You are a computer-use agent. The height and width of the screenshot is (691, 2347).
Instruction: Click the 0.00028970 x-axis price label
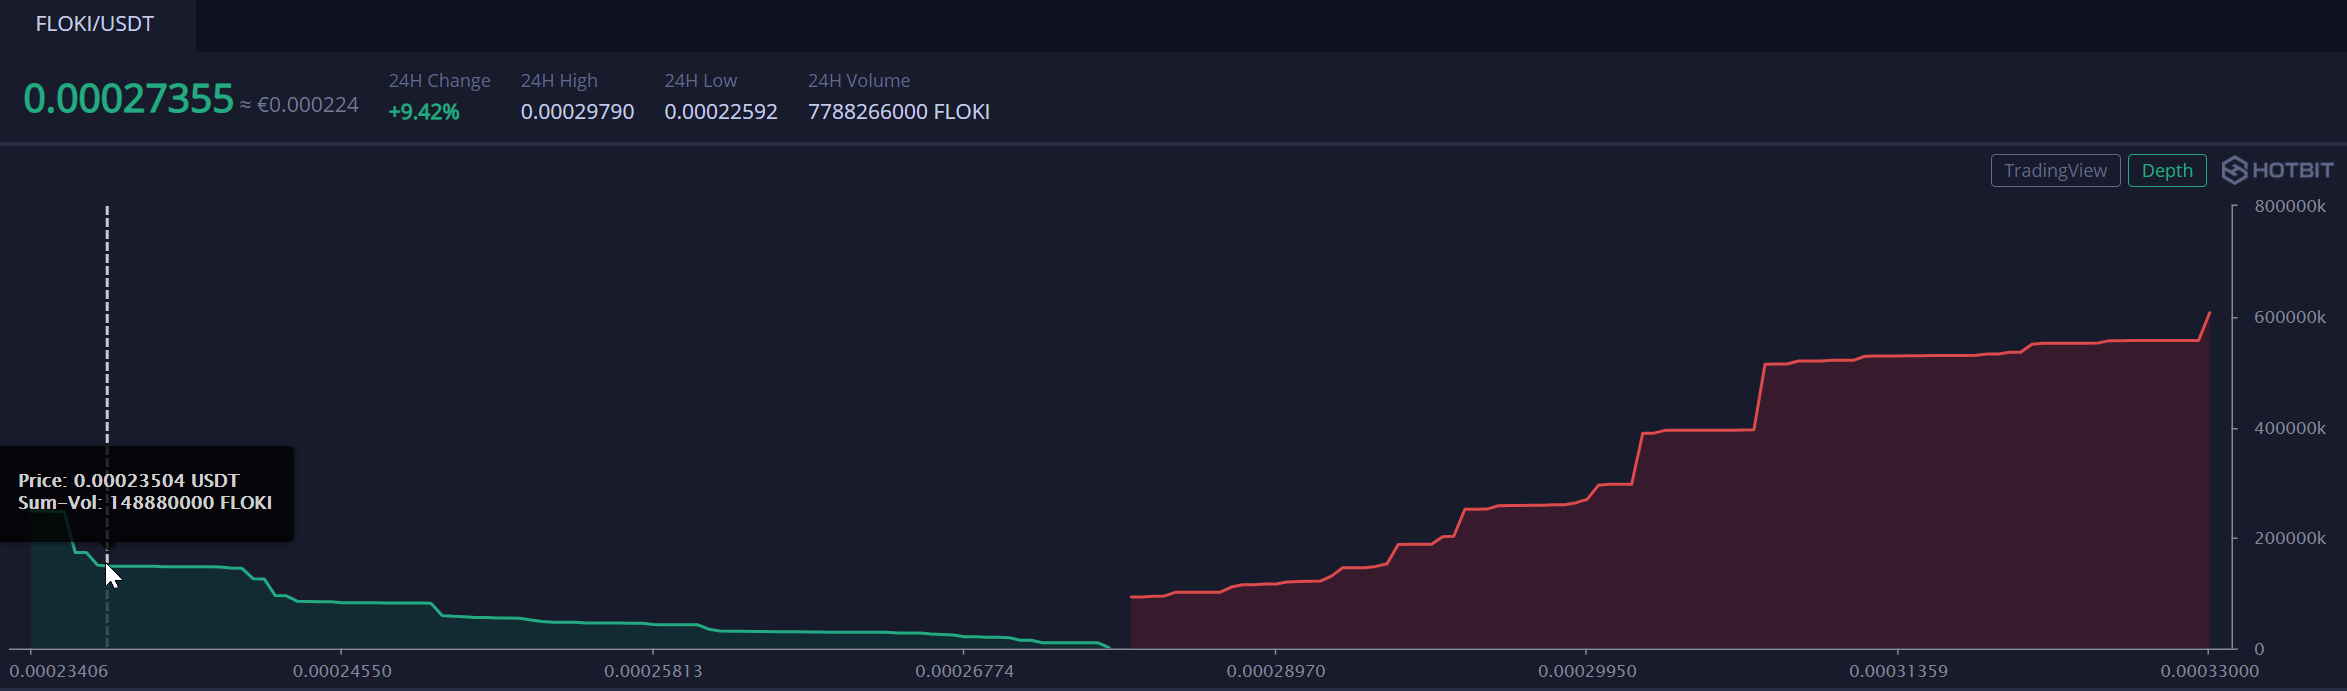[1276, 671]
